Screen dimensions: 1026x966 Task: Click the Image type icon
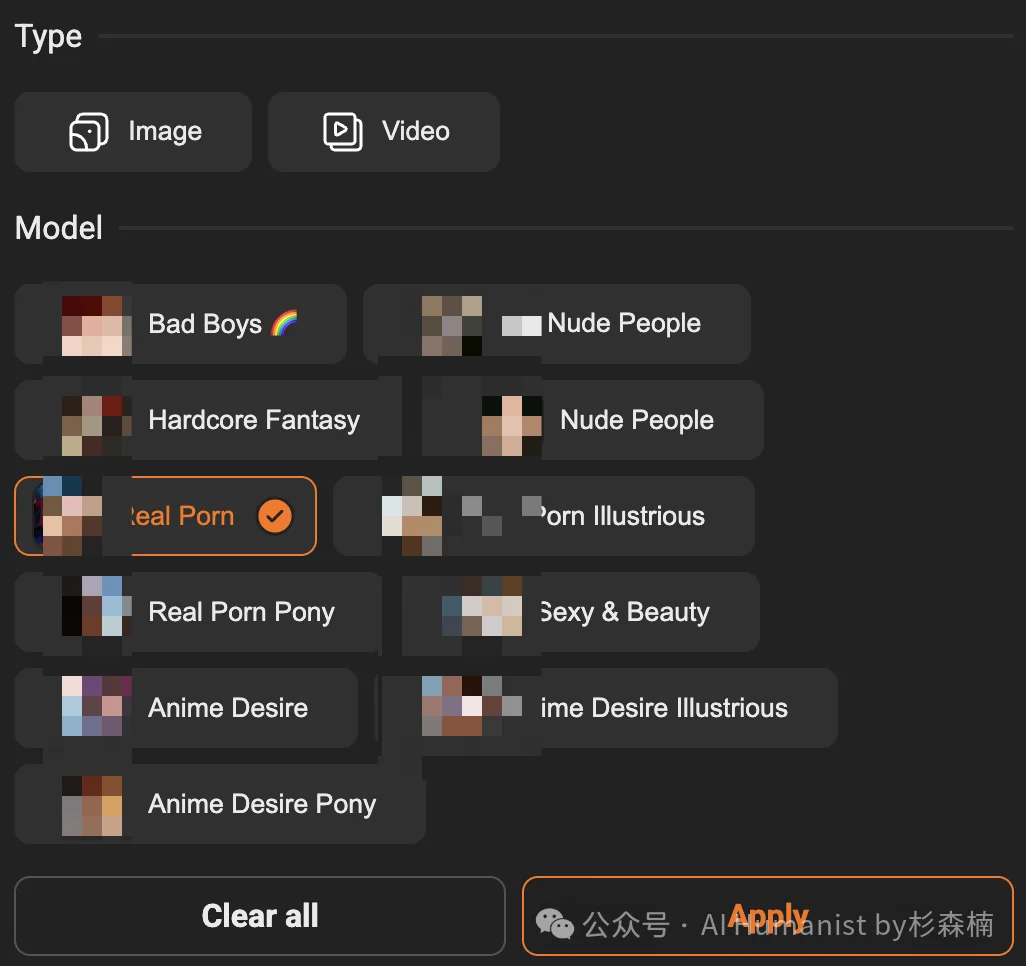click(88, 132)
